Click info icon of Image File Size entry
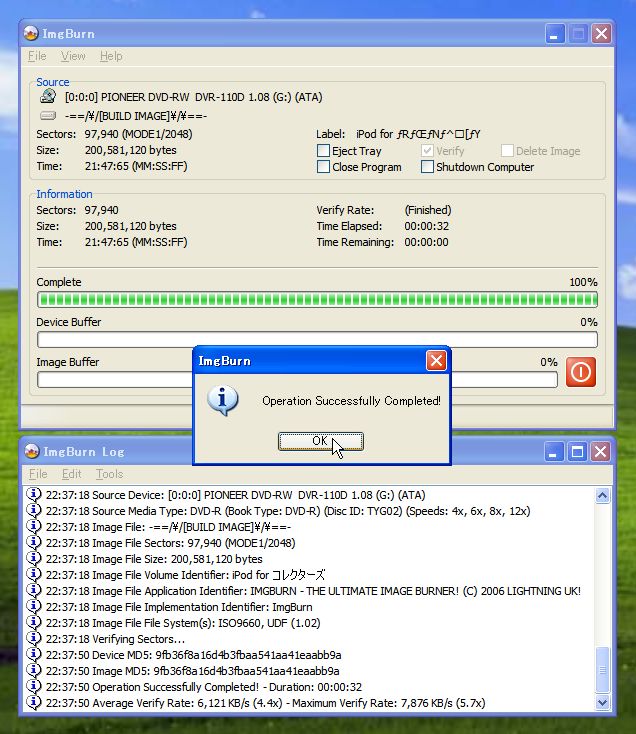Viewport: 636px width, 734px height. pos(34,558)
